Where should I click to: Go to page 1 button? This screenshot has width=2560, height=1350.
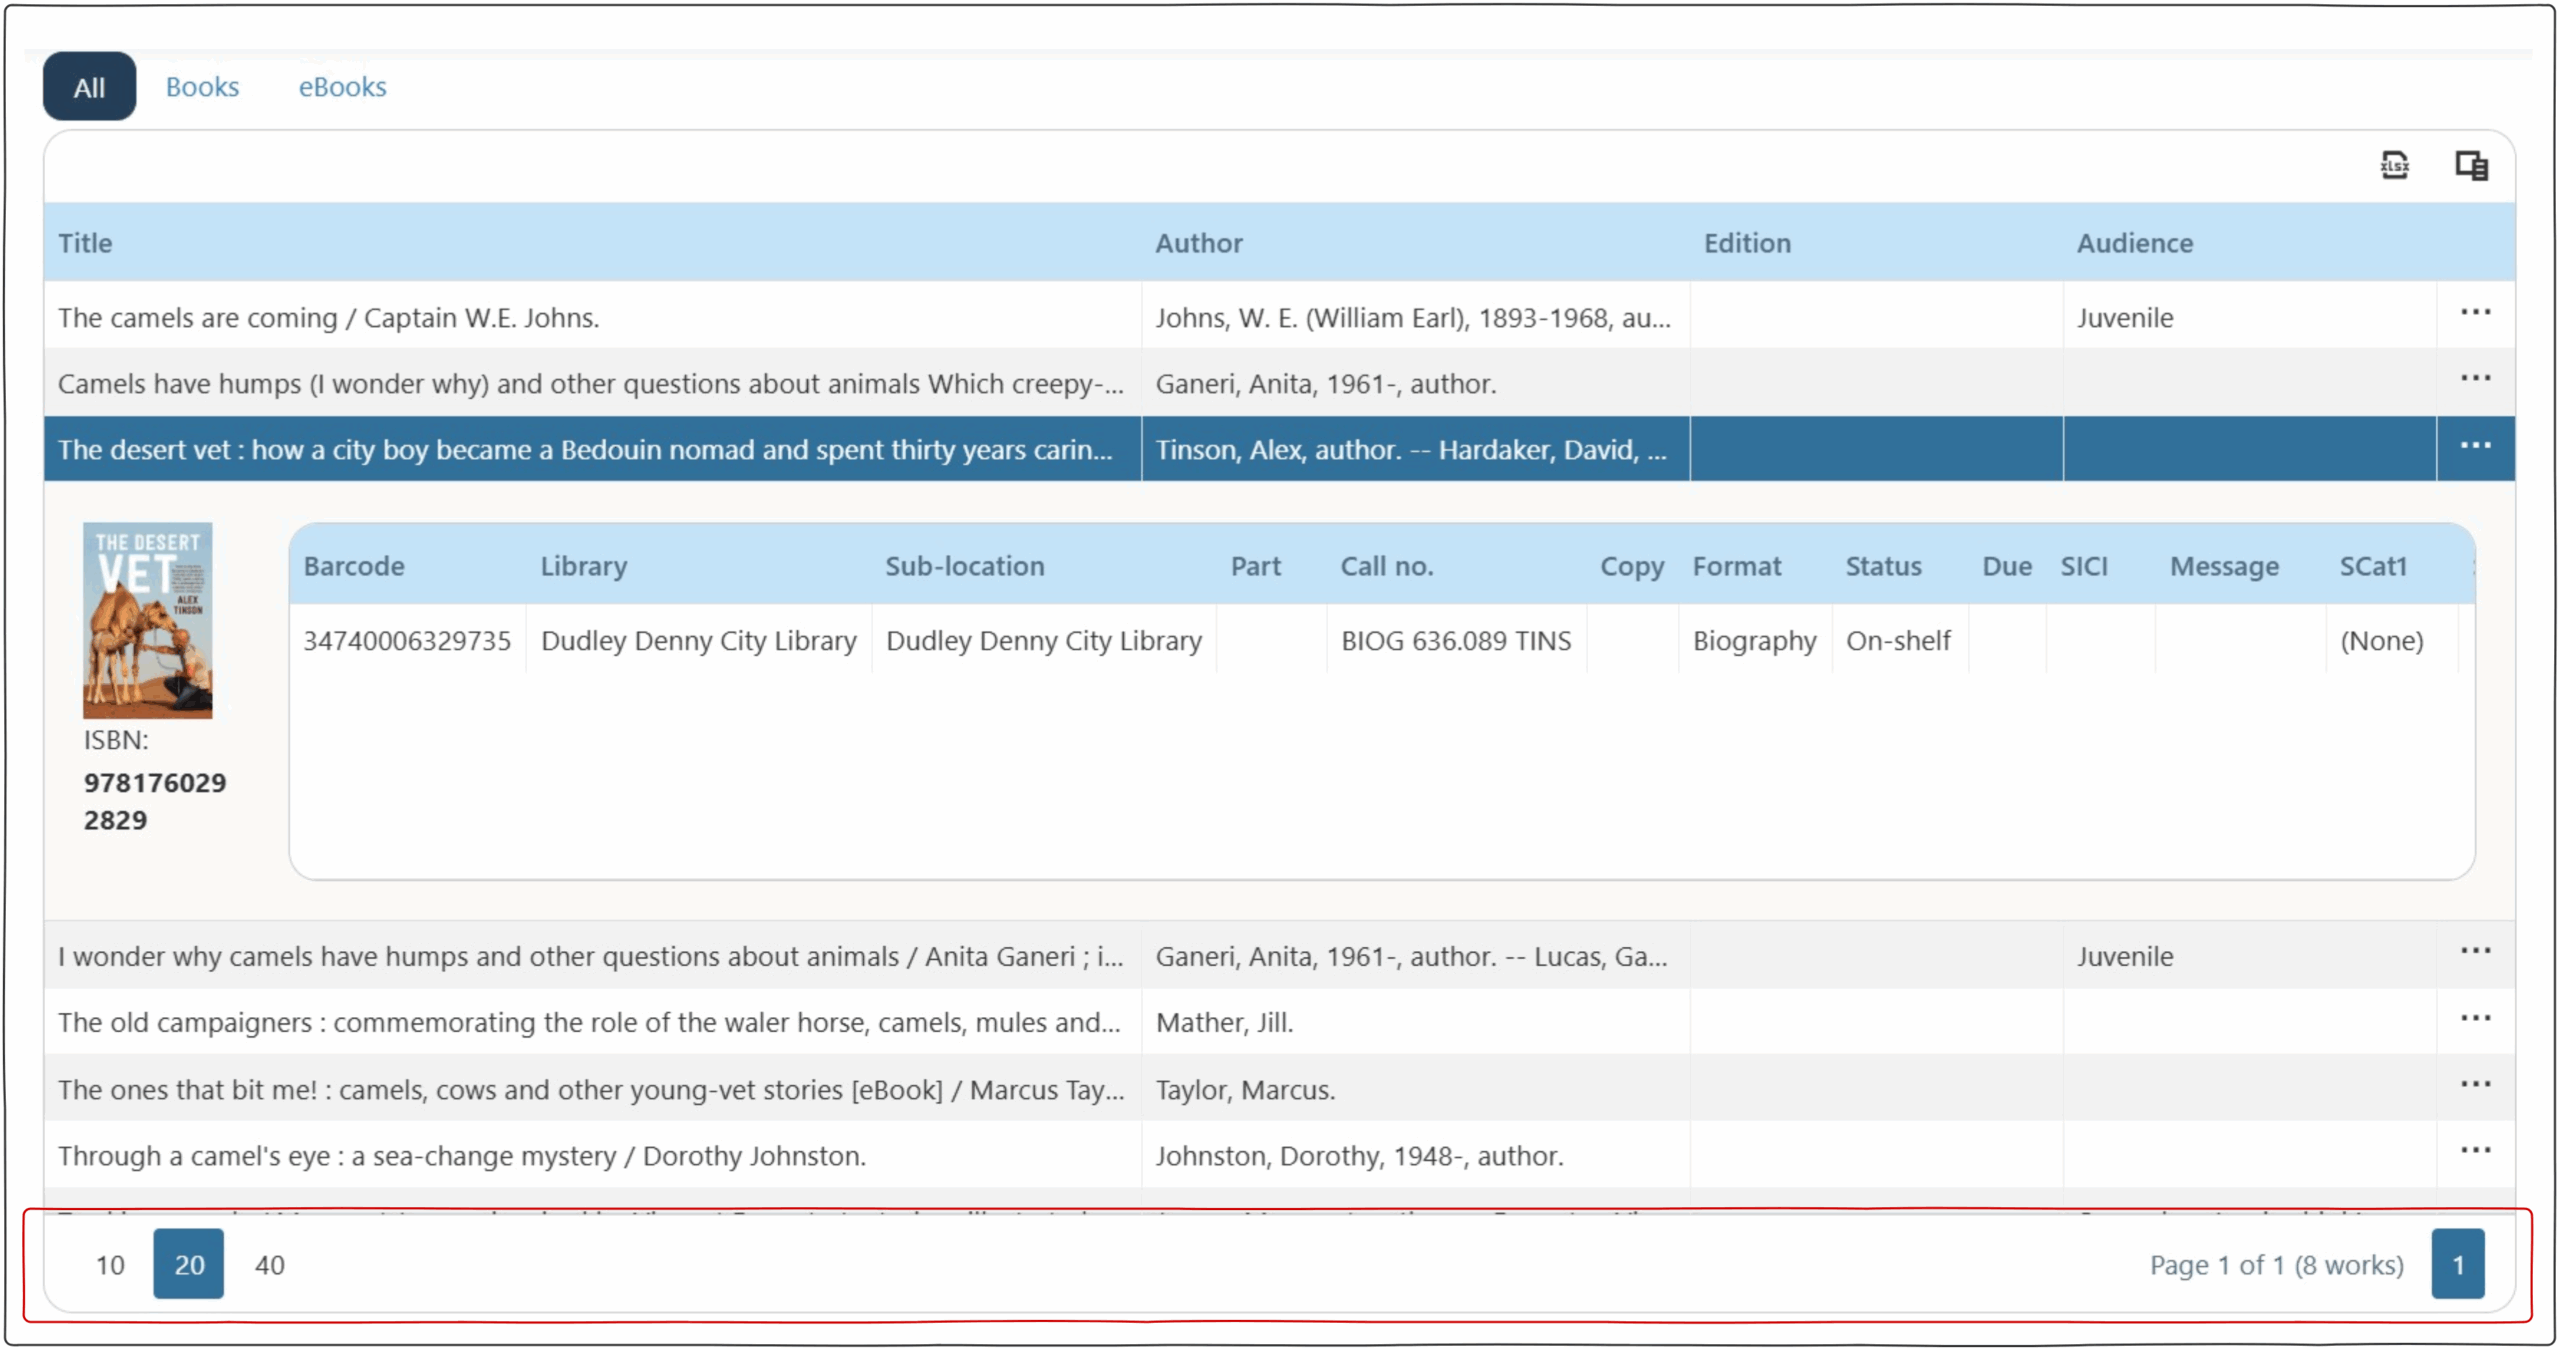[2457, 1265]
